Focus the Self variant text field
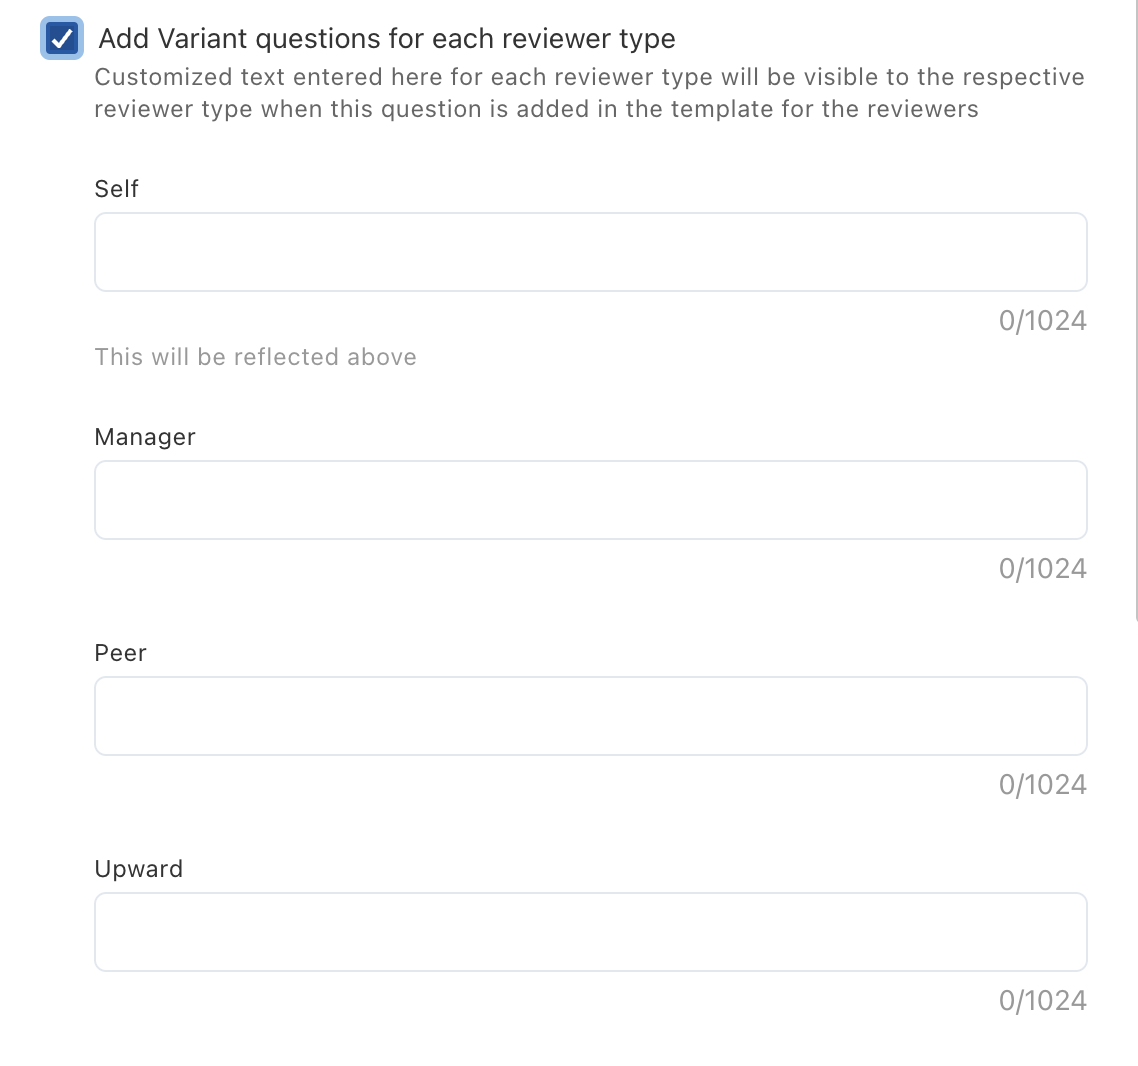The image size is (1138, 1066). tap(590, 252)
